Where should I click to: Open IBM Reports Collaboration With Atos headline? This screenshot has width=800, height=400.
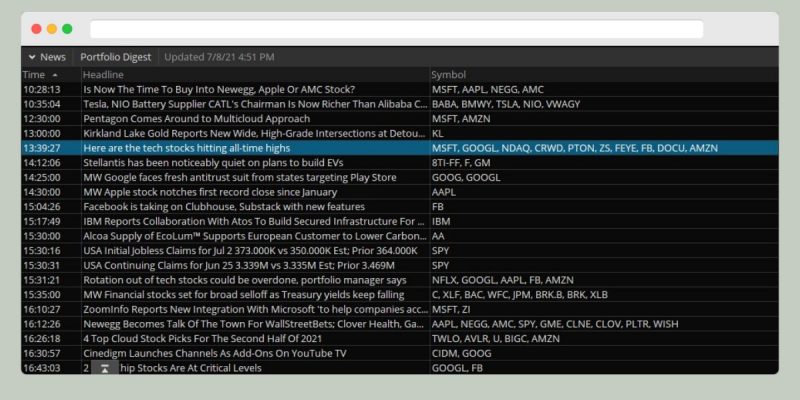254,221
